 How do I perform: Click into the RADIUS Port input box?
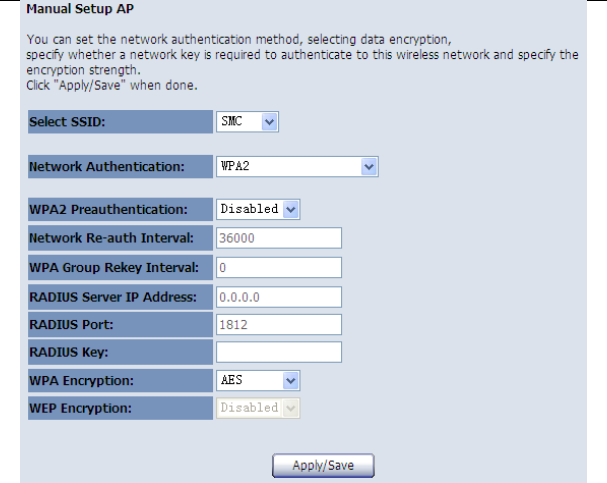(279, 324)
